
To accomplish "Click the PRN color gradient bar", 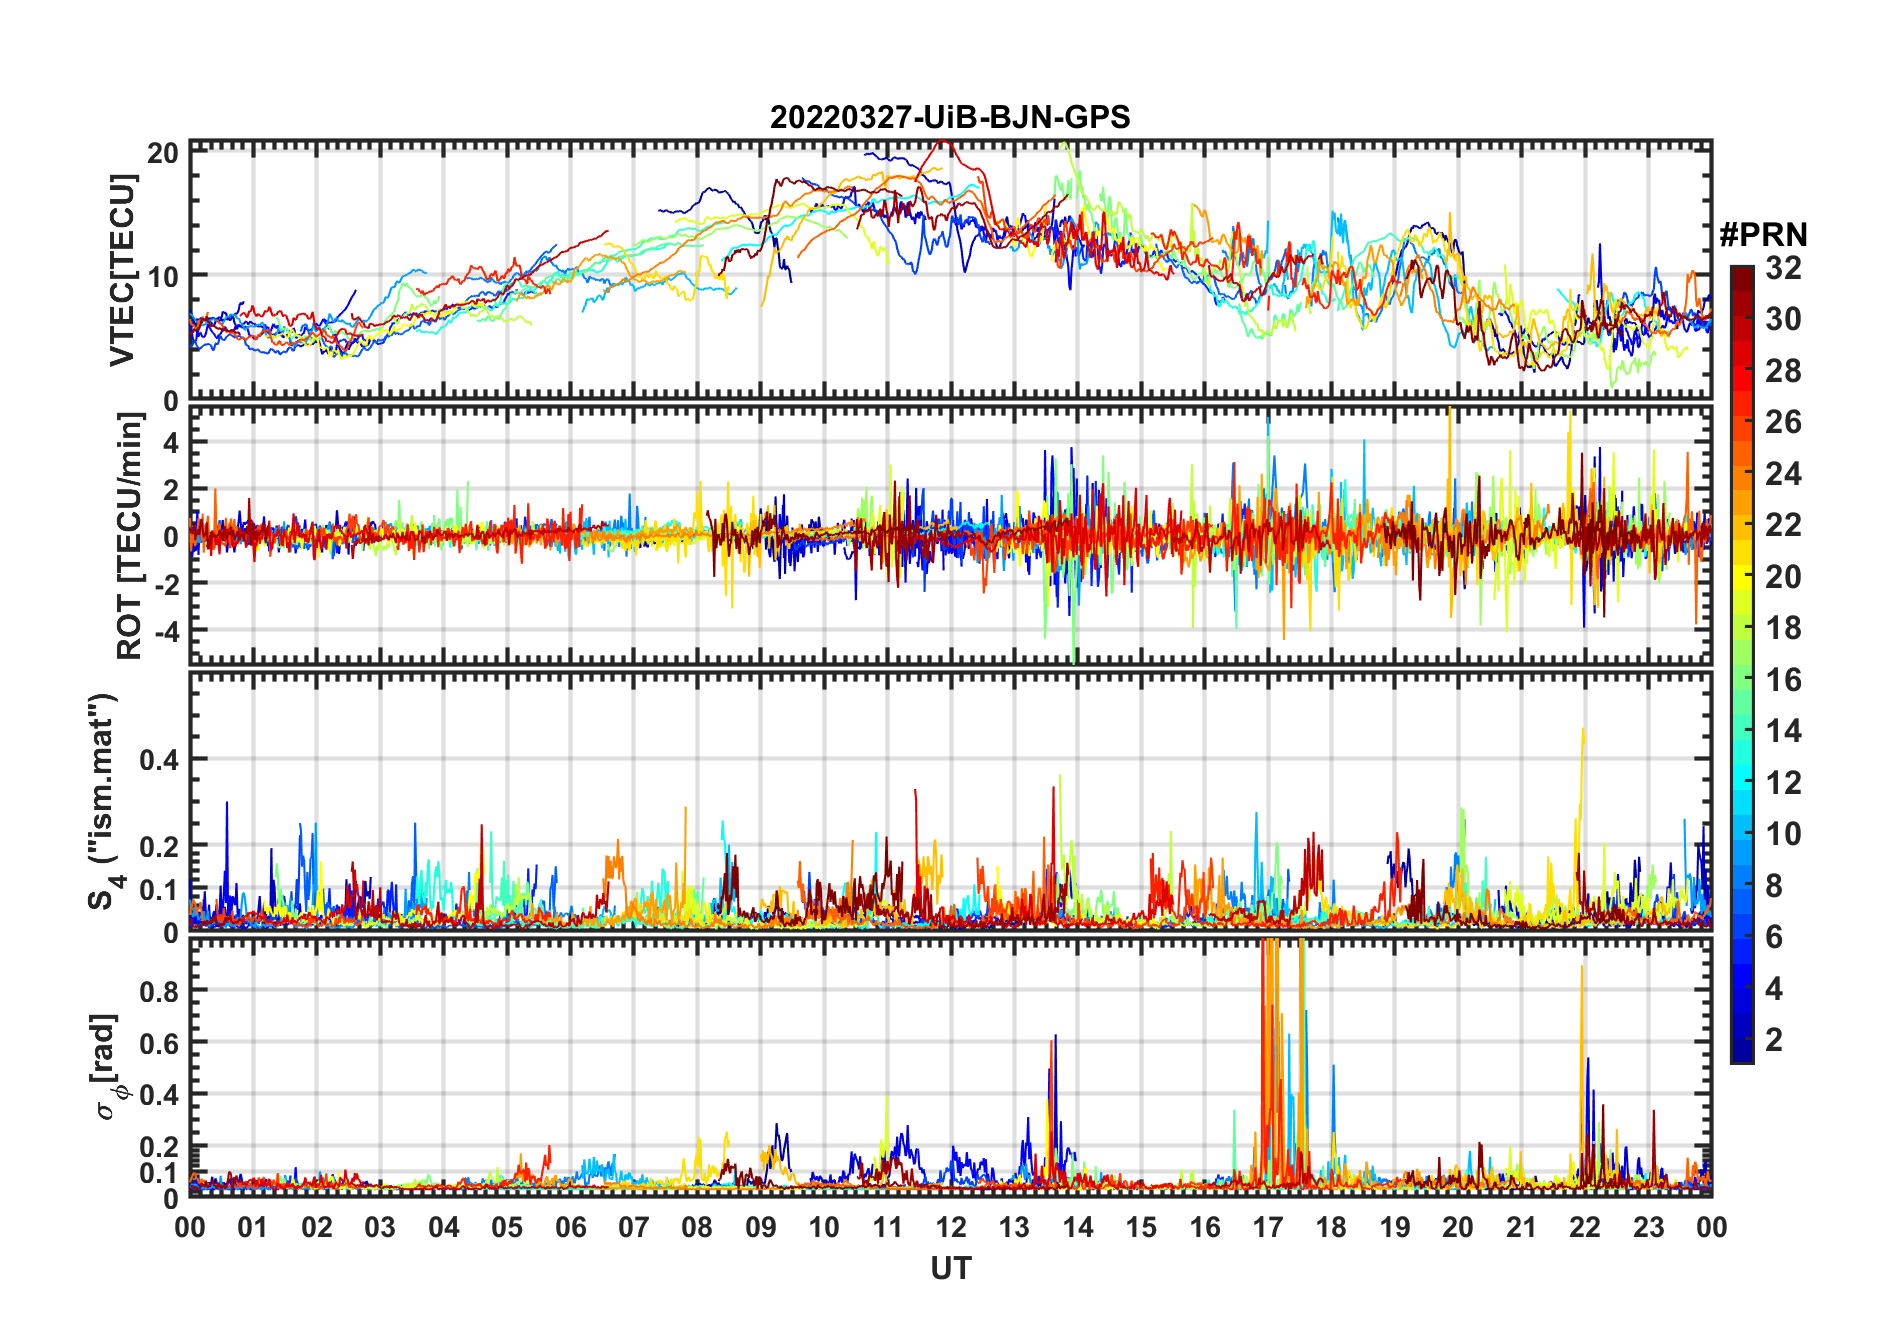I will (x=1742, y=664).
